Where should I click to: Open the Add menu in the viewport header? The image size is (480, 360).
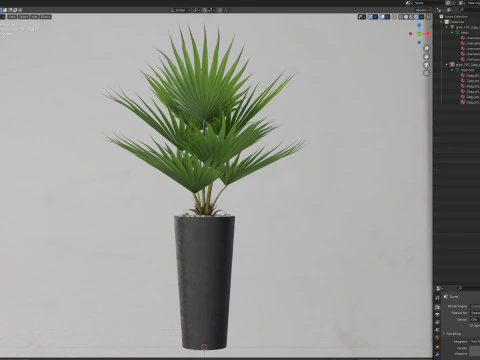pos(35,16)
